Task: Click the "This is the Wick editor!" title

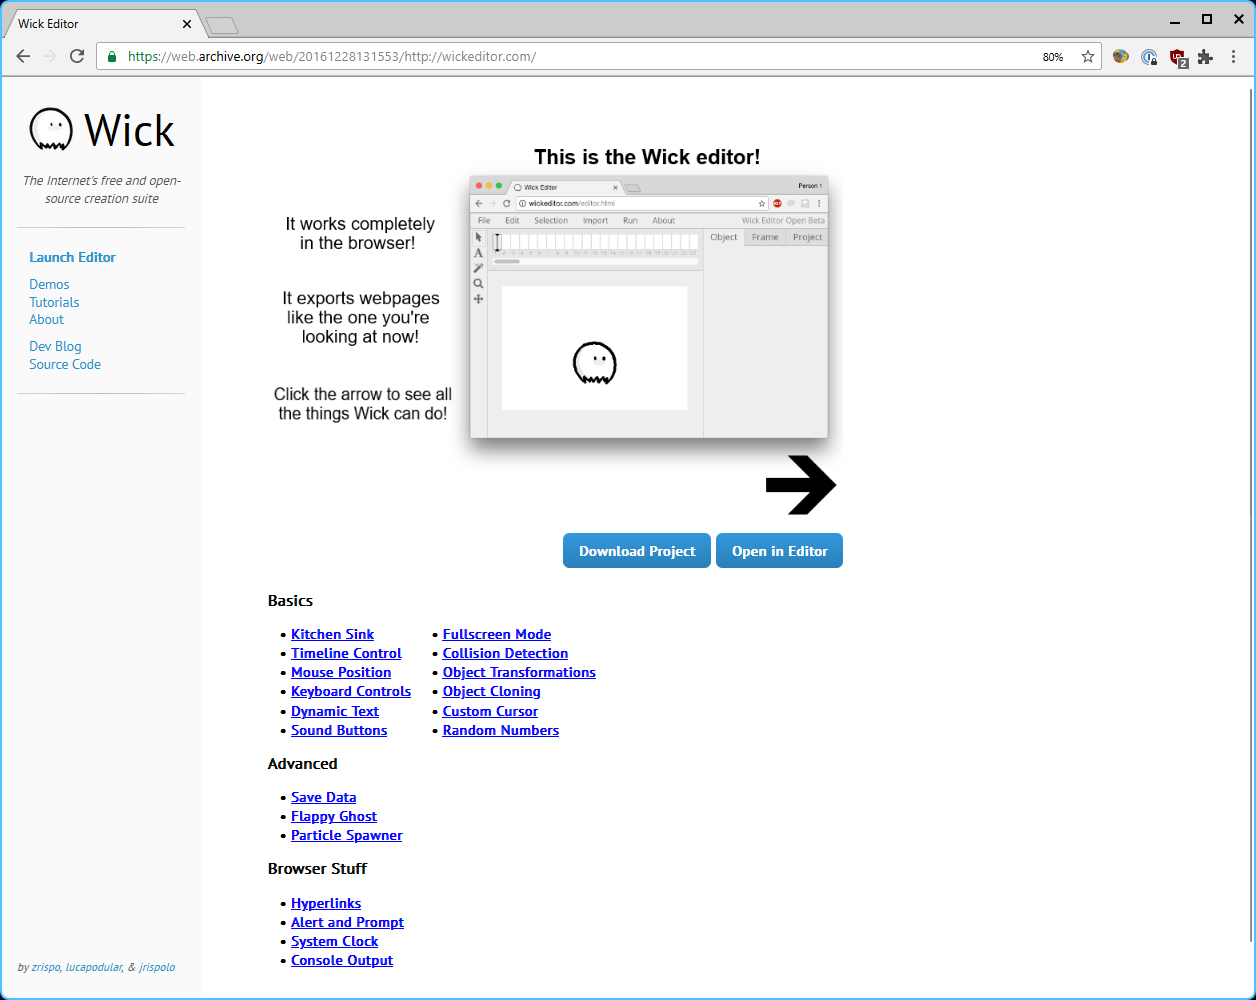Action: (x=647, y=157)
